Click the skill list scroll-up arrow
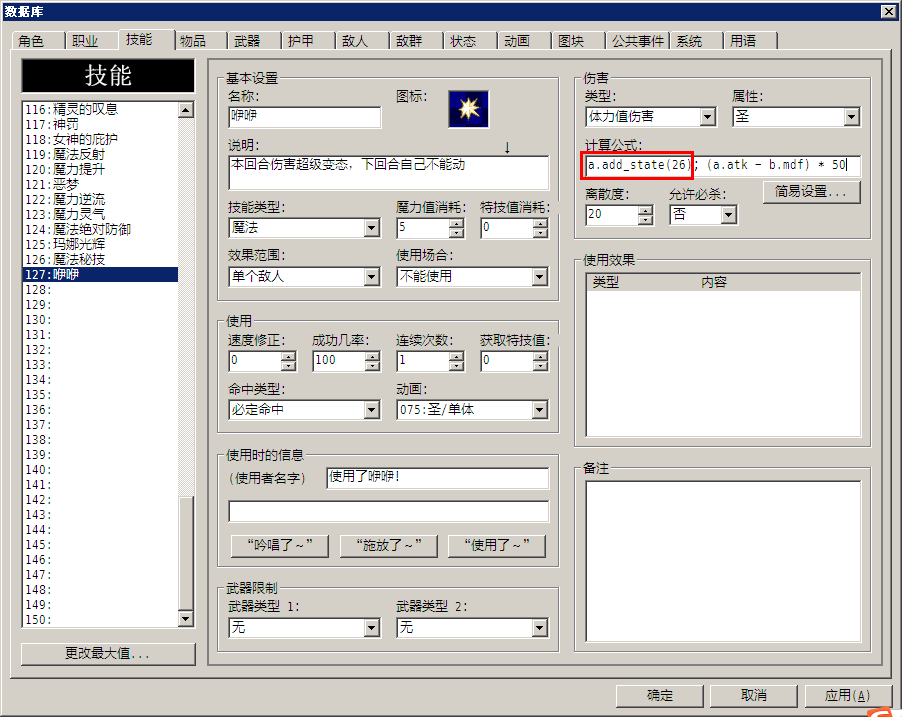902x717 pixels. tap(186, 110)
